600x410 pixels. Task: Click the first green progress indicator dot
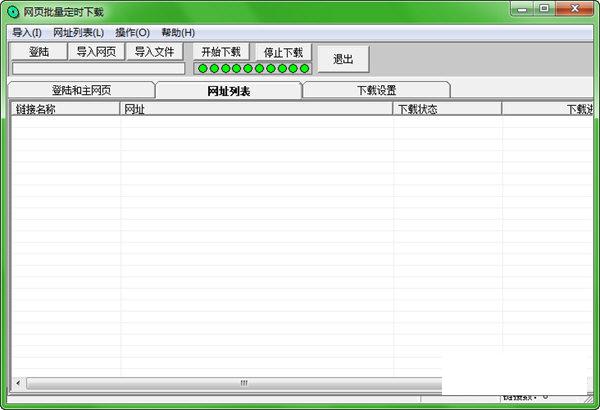point(203,69)
